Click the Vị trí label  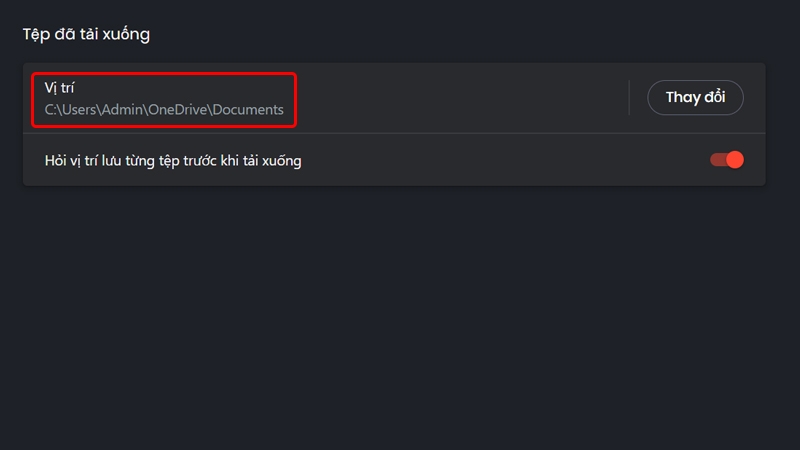pos(60,88)
